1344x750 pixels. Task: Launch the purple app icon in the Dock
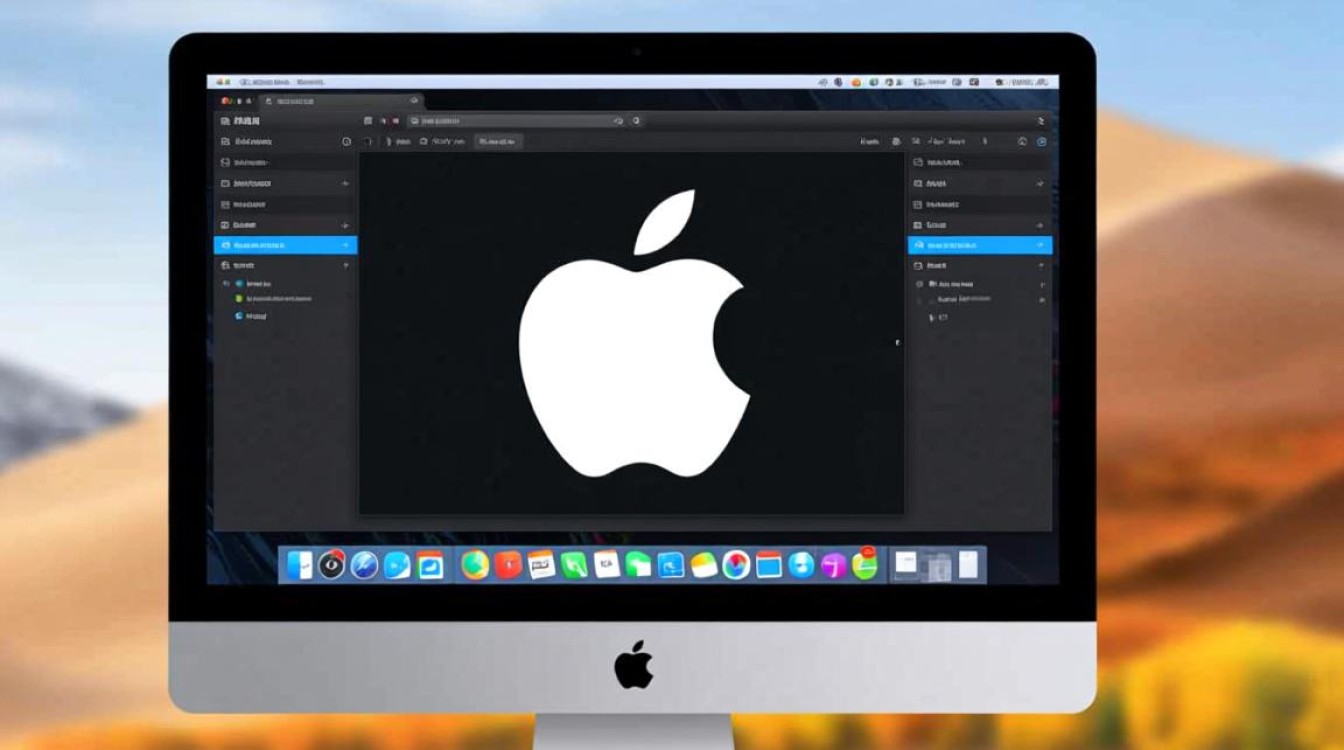click(833, 566)
